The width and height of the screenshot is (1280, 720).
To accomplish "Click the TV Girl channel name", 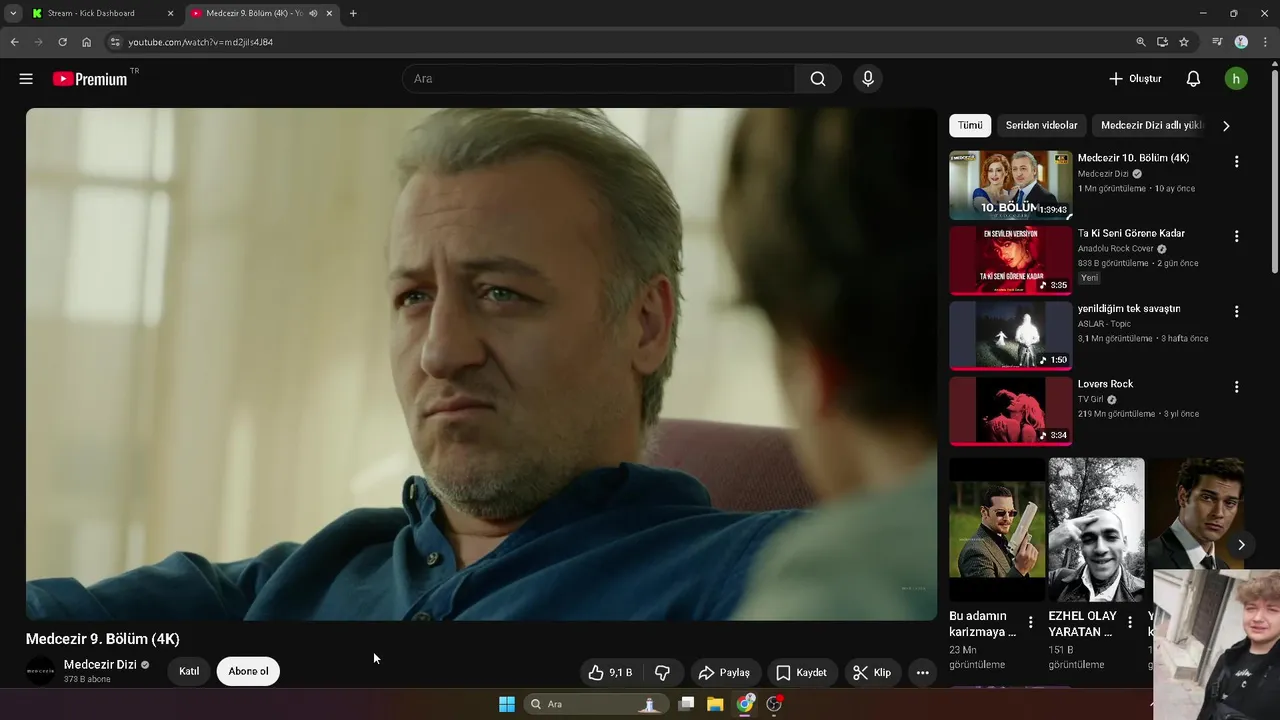I will [x=1090, y=399].
